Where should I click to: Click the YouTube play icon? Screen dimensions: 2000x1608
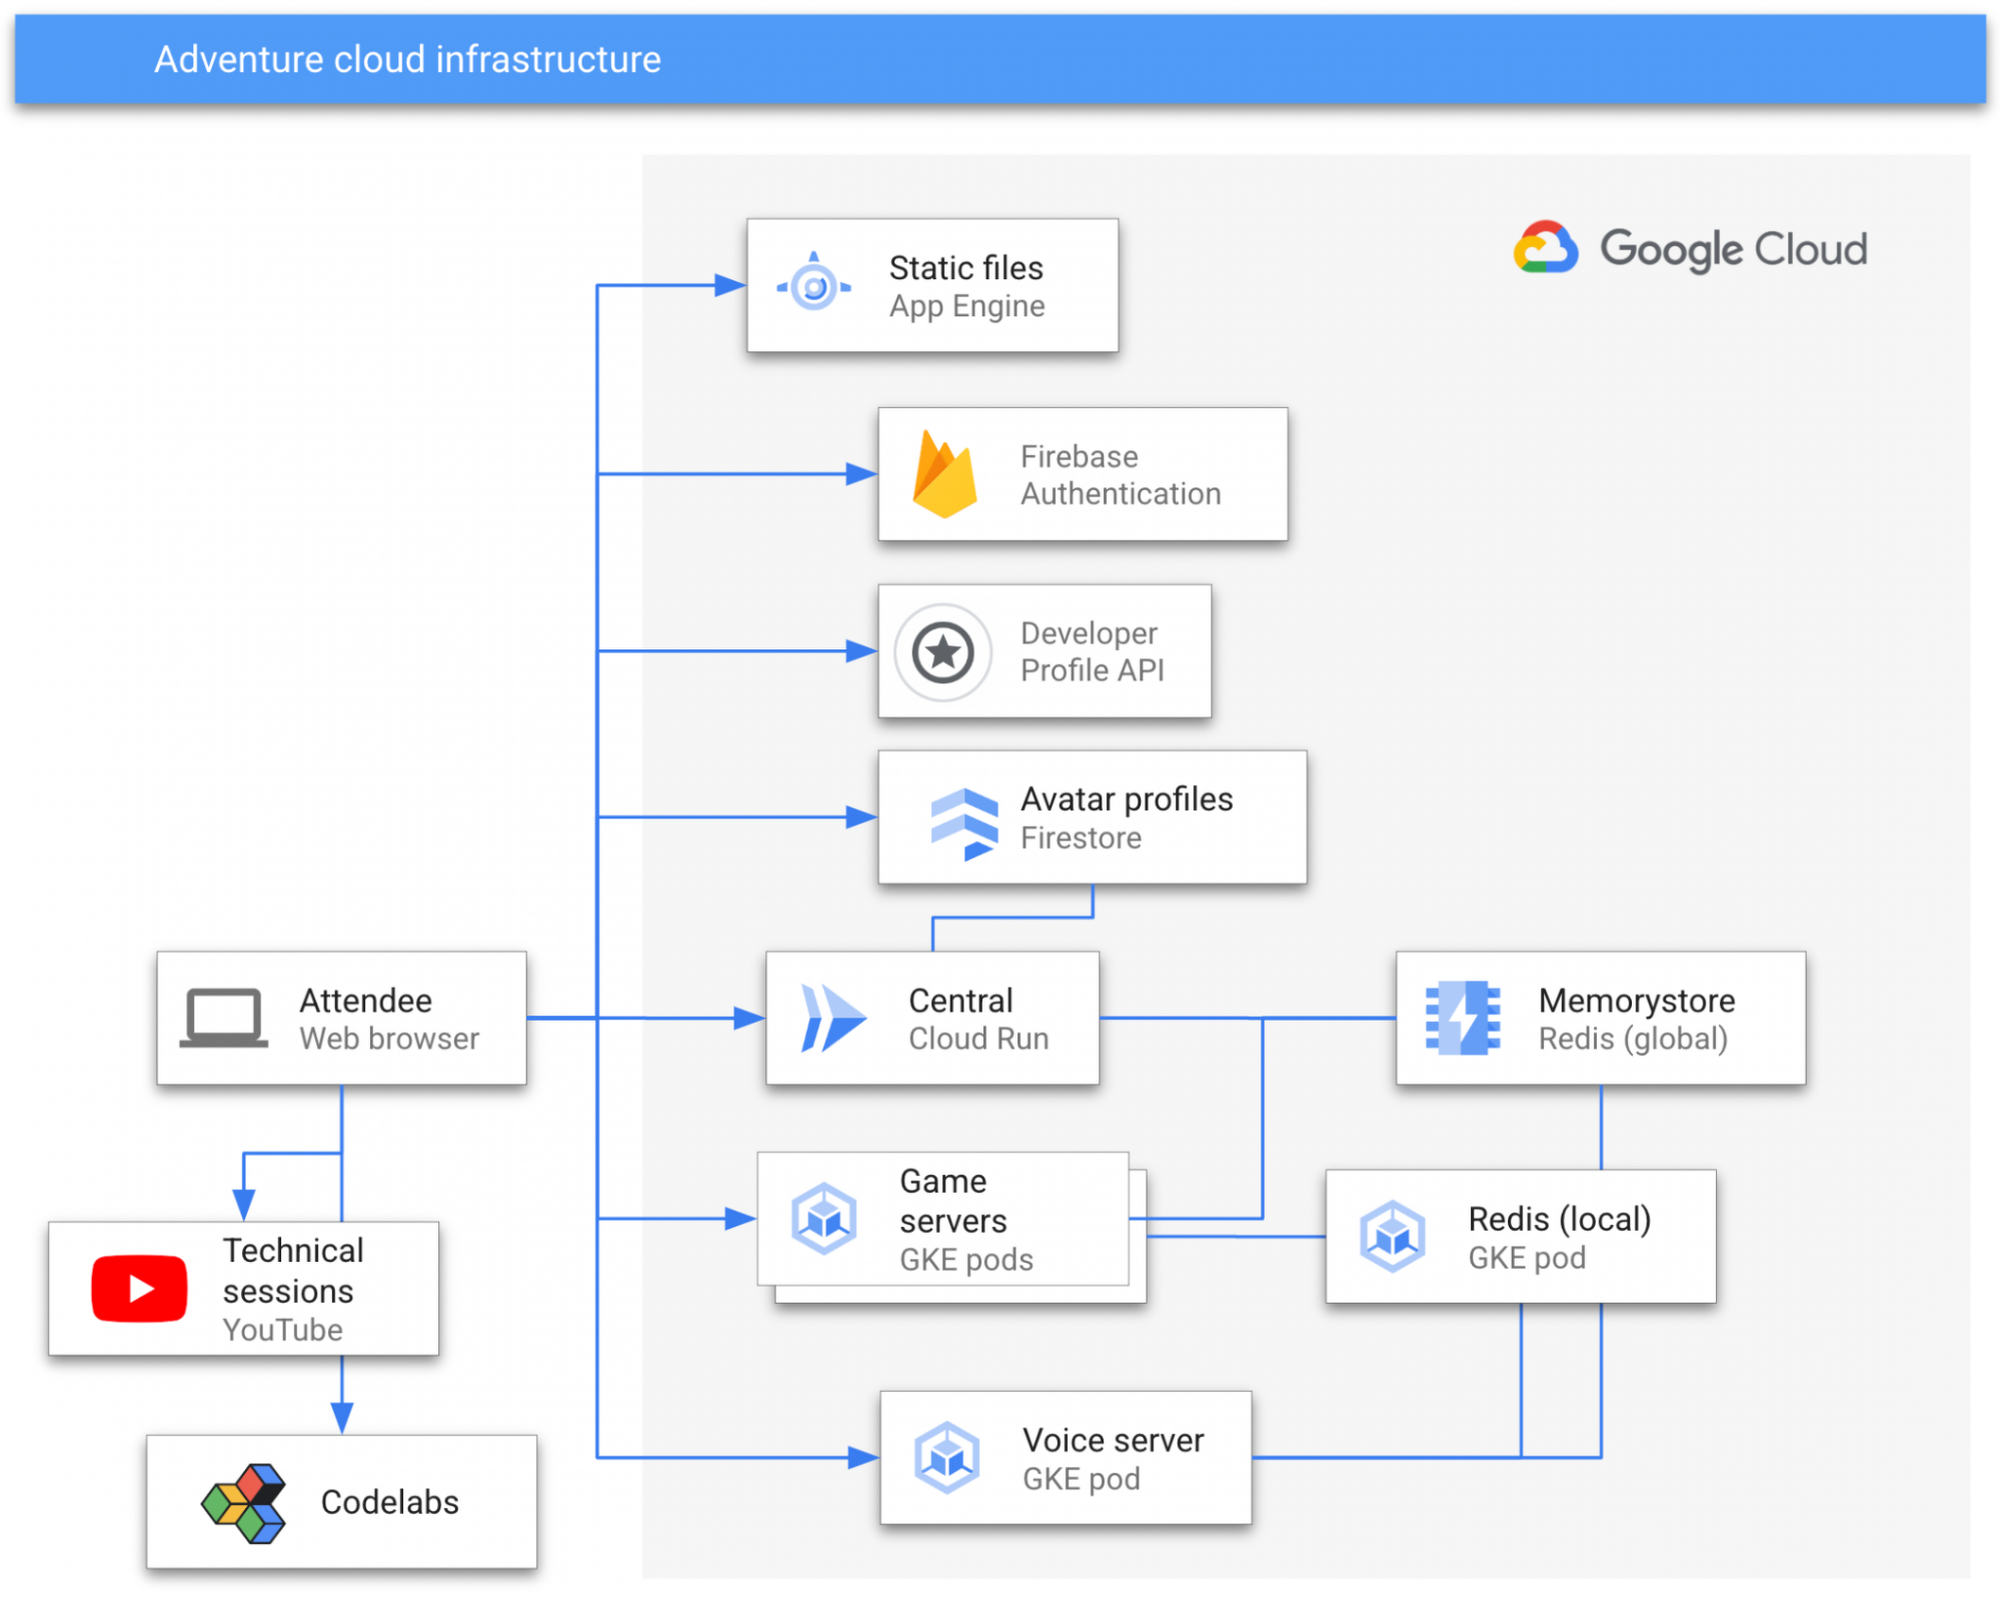pyautogui.click(x=139, y=1288)
